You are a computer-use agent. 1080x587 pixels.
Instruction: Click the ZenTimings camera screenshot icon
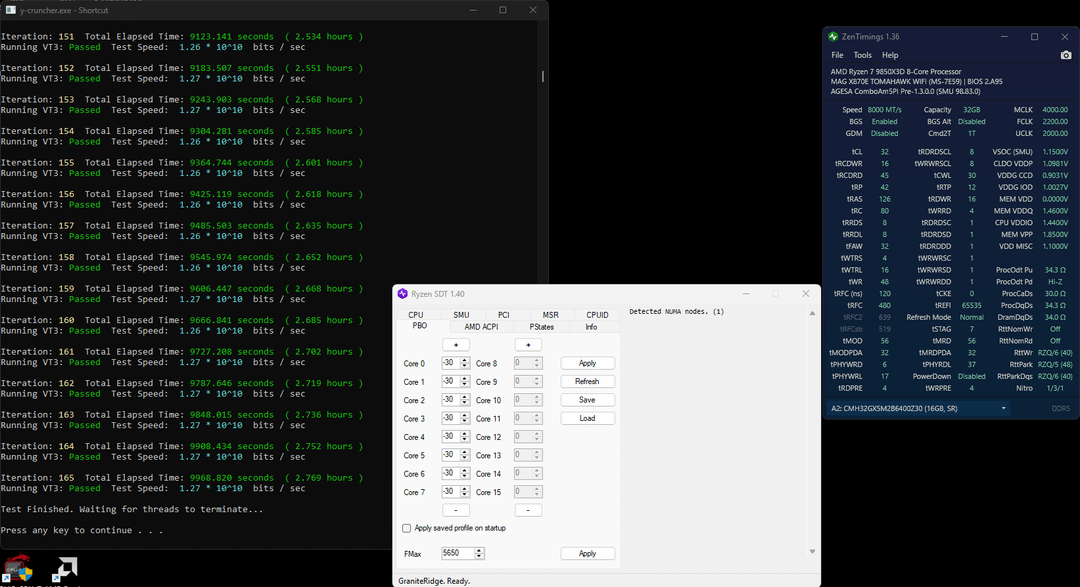point(1065,55)
